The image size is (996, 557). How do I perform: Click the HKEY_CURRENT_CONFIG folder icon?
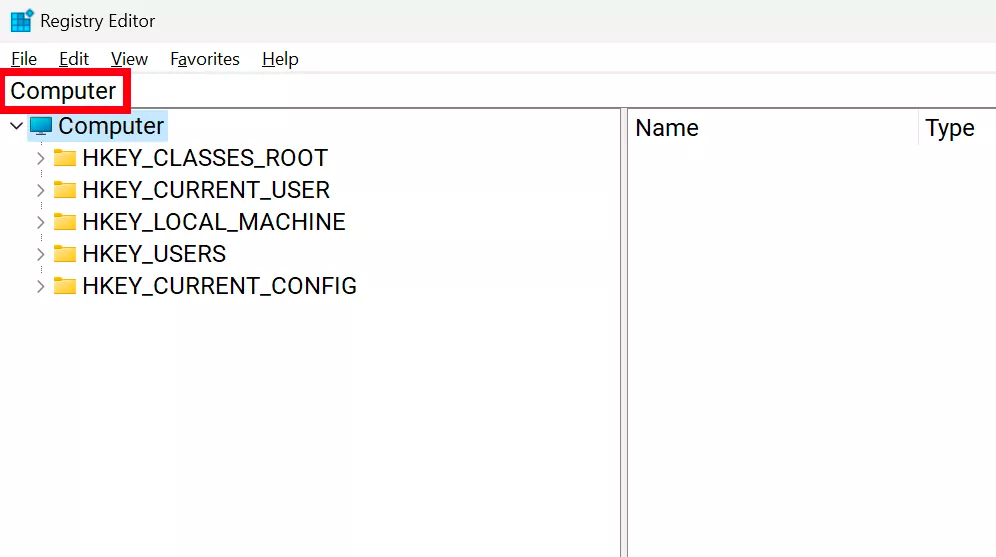[x=65, y=286]
